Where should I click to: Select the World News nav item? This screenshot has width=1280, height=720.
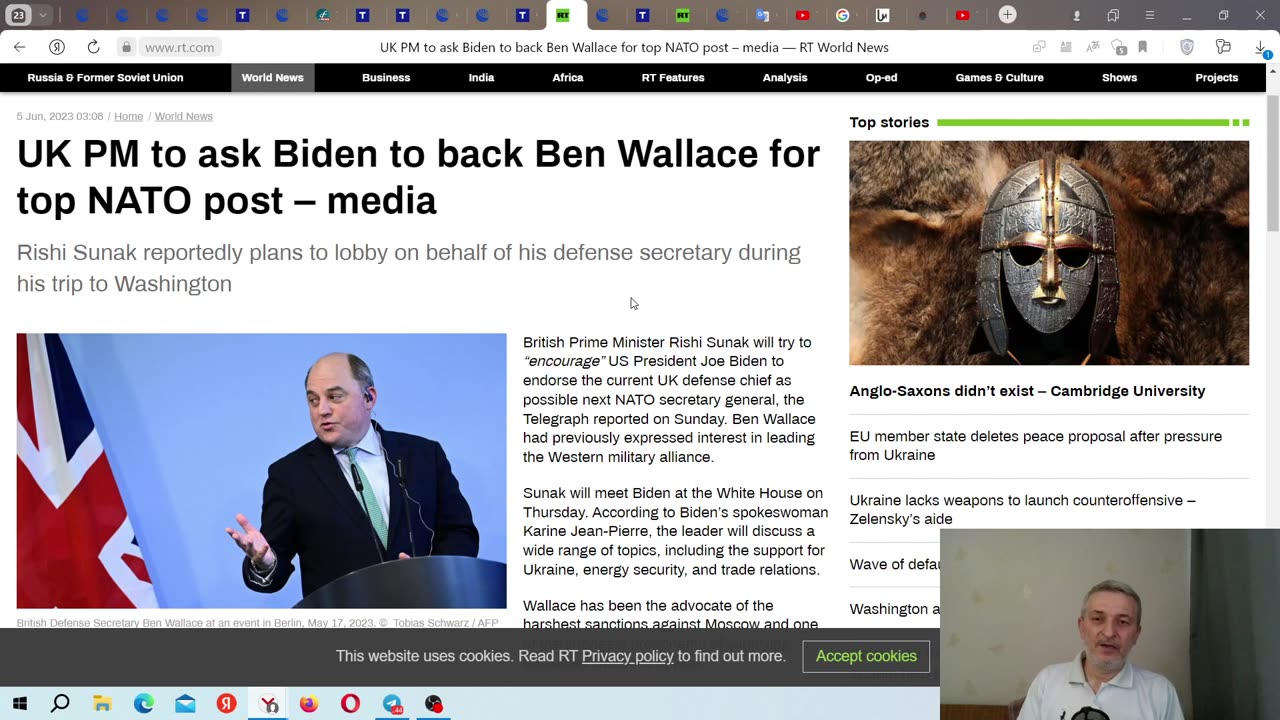[x=272, y=77]
